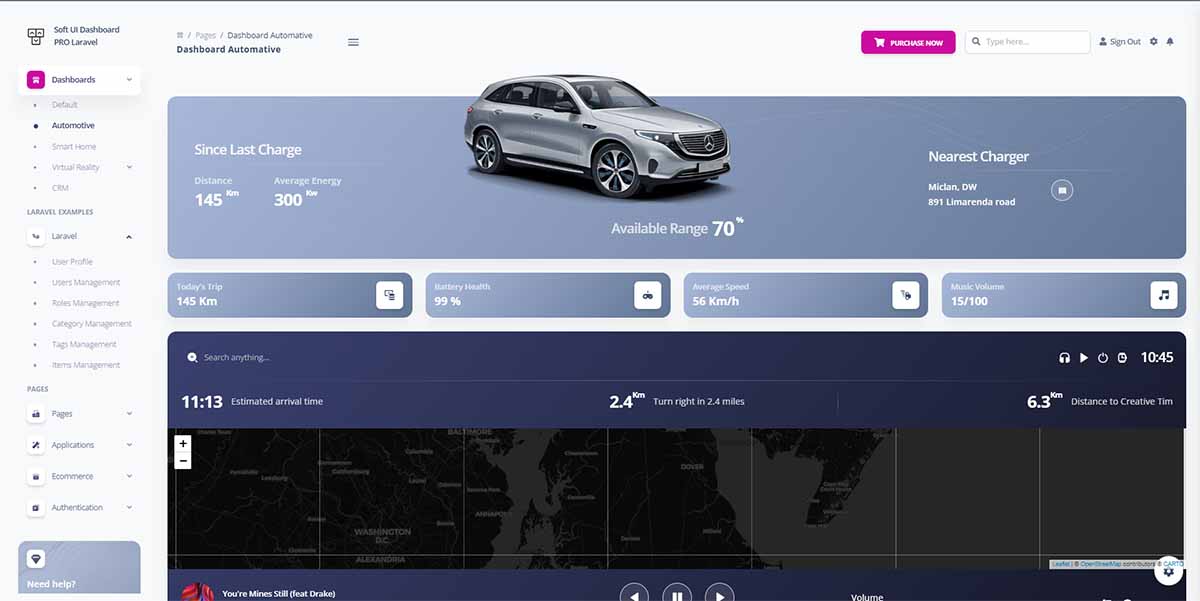
Task: Click the Average Speed gauge icon
Action: click(906, 294)
